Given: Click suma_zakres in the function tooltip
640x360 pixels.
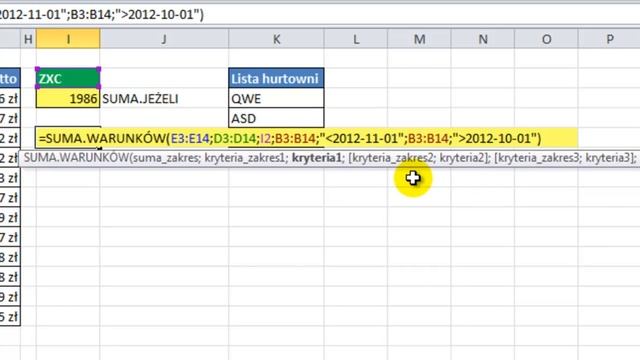Looking at the screenshot, I should 165,158.
